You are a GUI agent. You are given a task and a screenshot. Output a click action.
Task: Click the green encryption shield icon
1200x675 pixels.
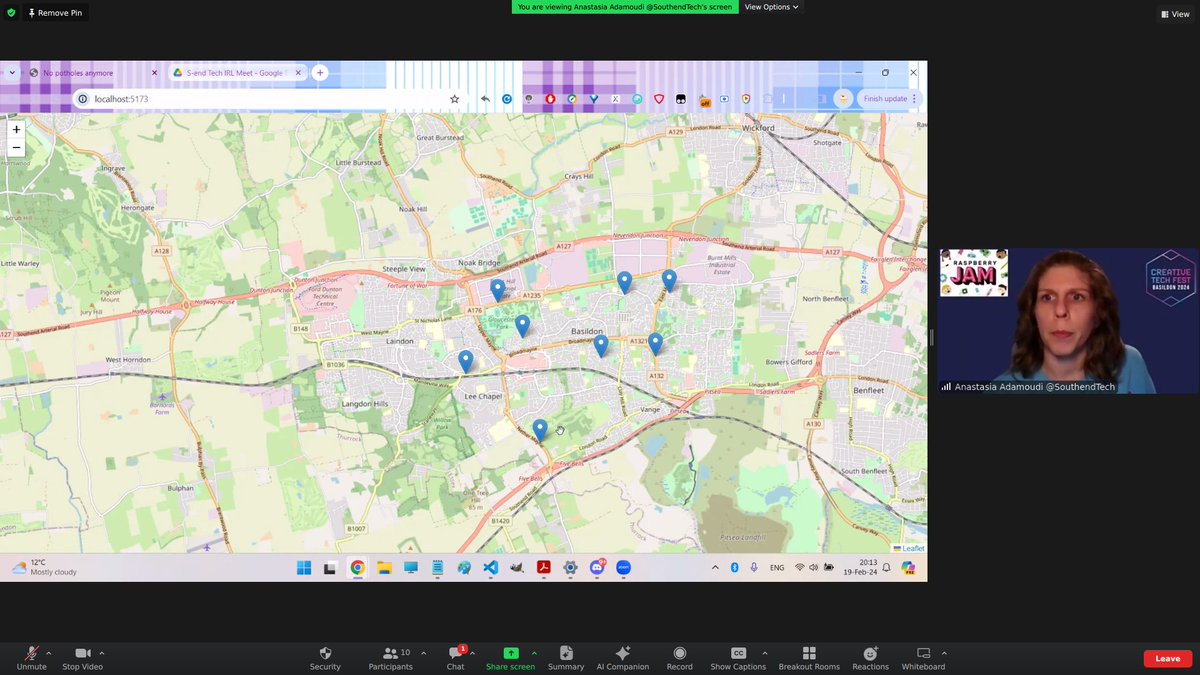click(11, 13)
